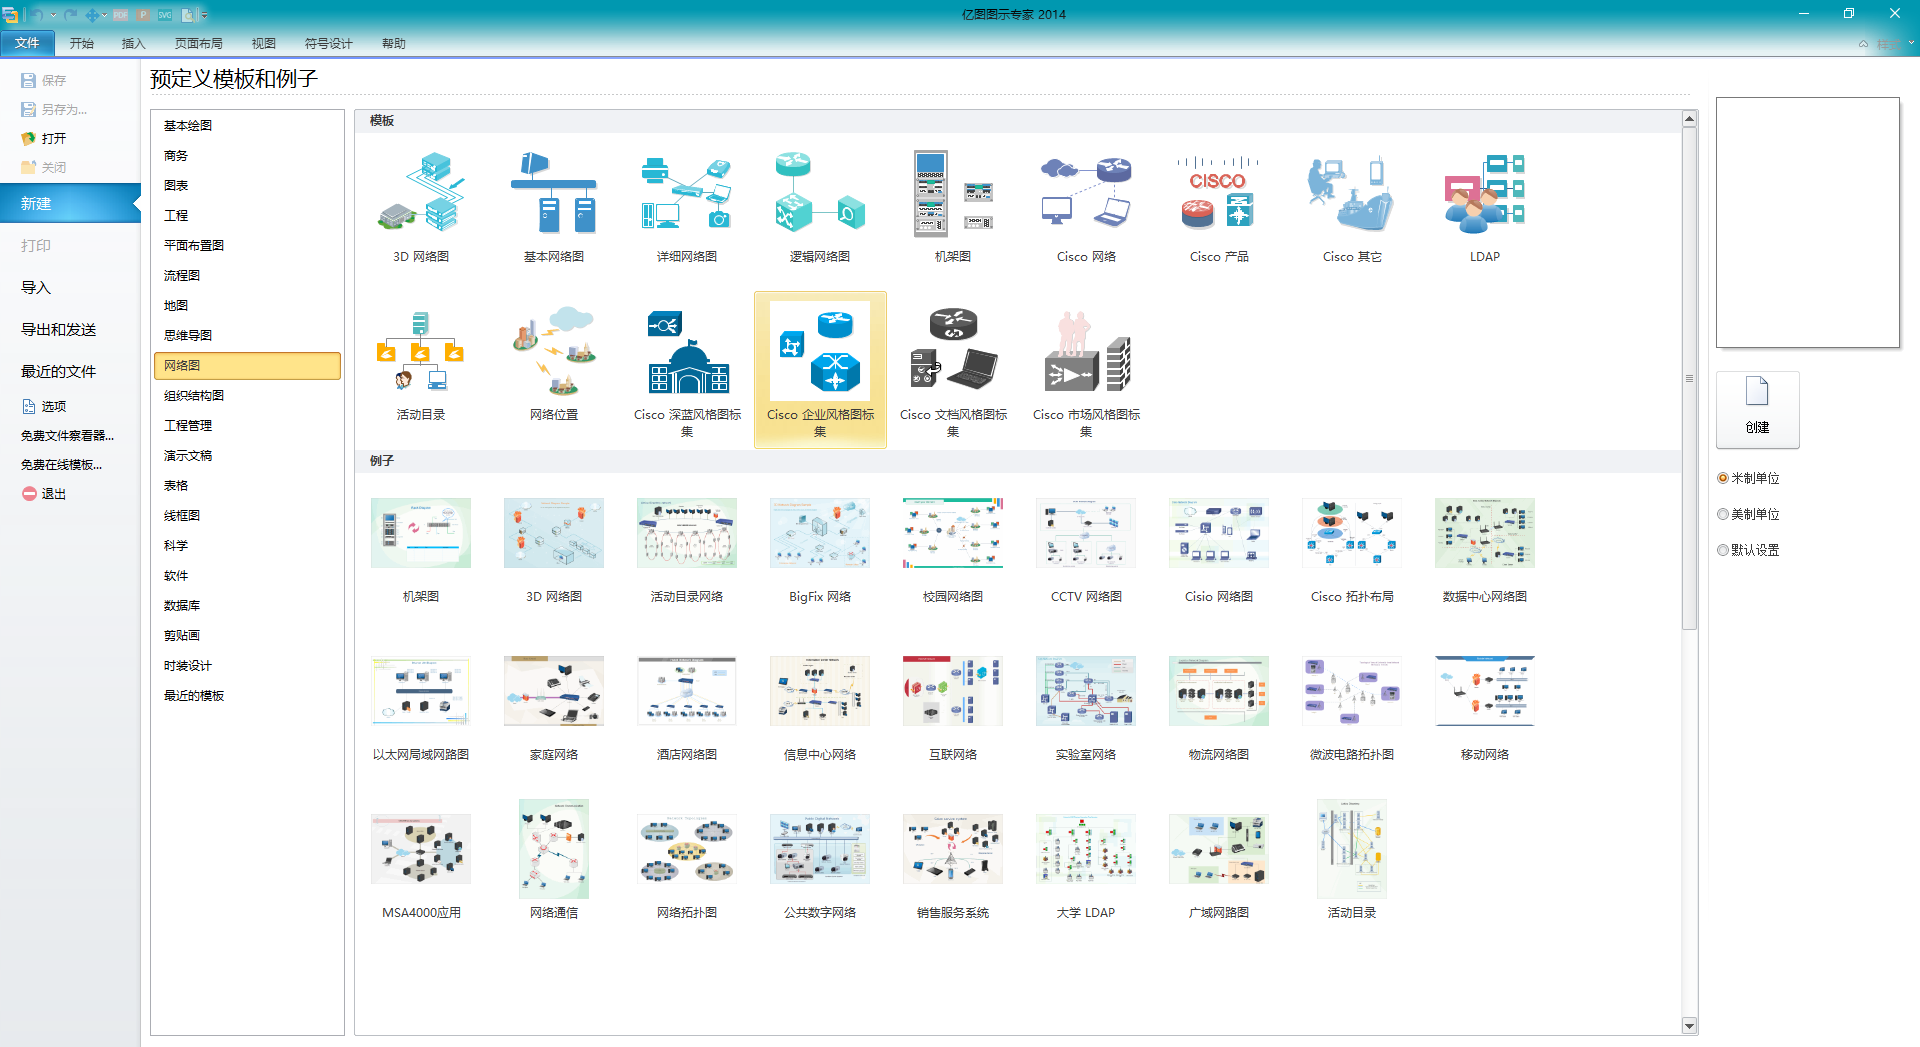This screenshot has height=1047, width=1920.
Task: Click the export to PDF toolbar icon
Action: 120,15
